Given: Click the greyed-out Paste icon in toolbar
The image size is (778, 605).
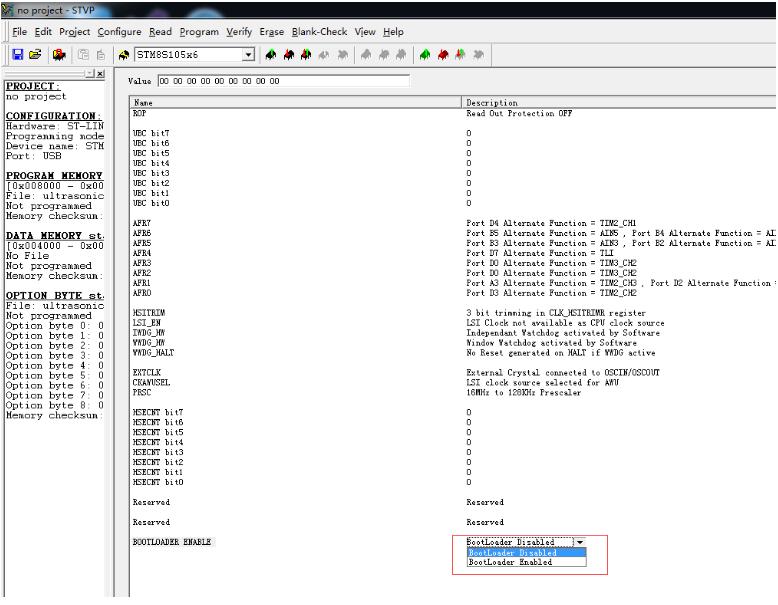Looking at the screenshot, I should [x=101, y=54].
